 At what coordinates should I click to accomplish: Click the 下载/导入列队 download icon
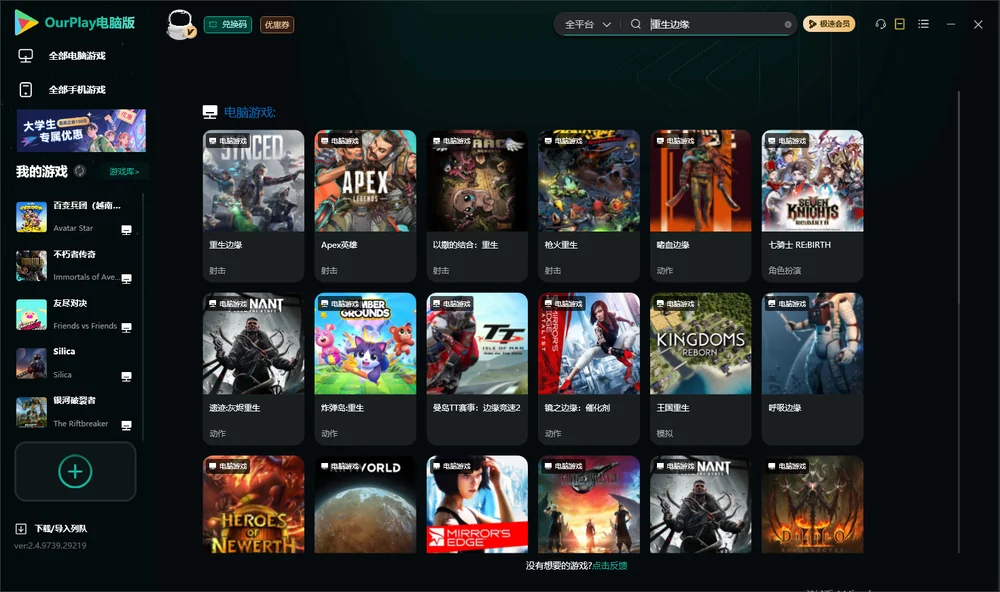coord(21,528)
